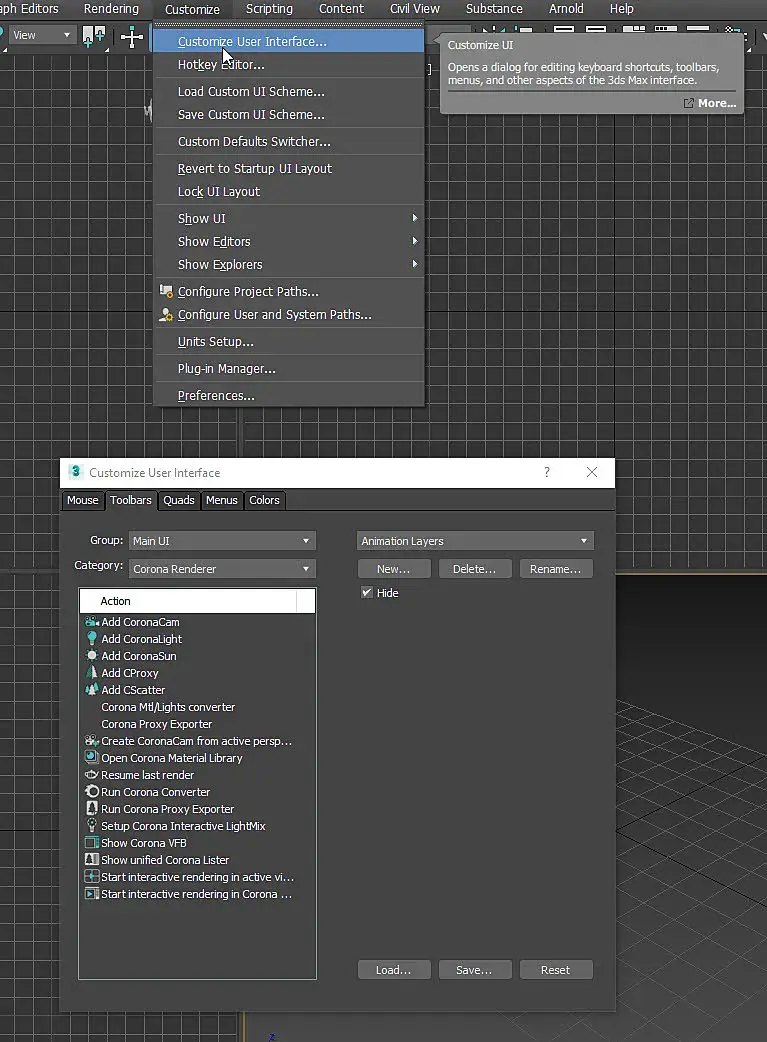
Task: Switch to the Toolbars tab
Action: pyautogui.click(x=131, y=500)
